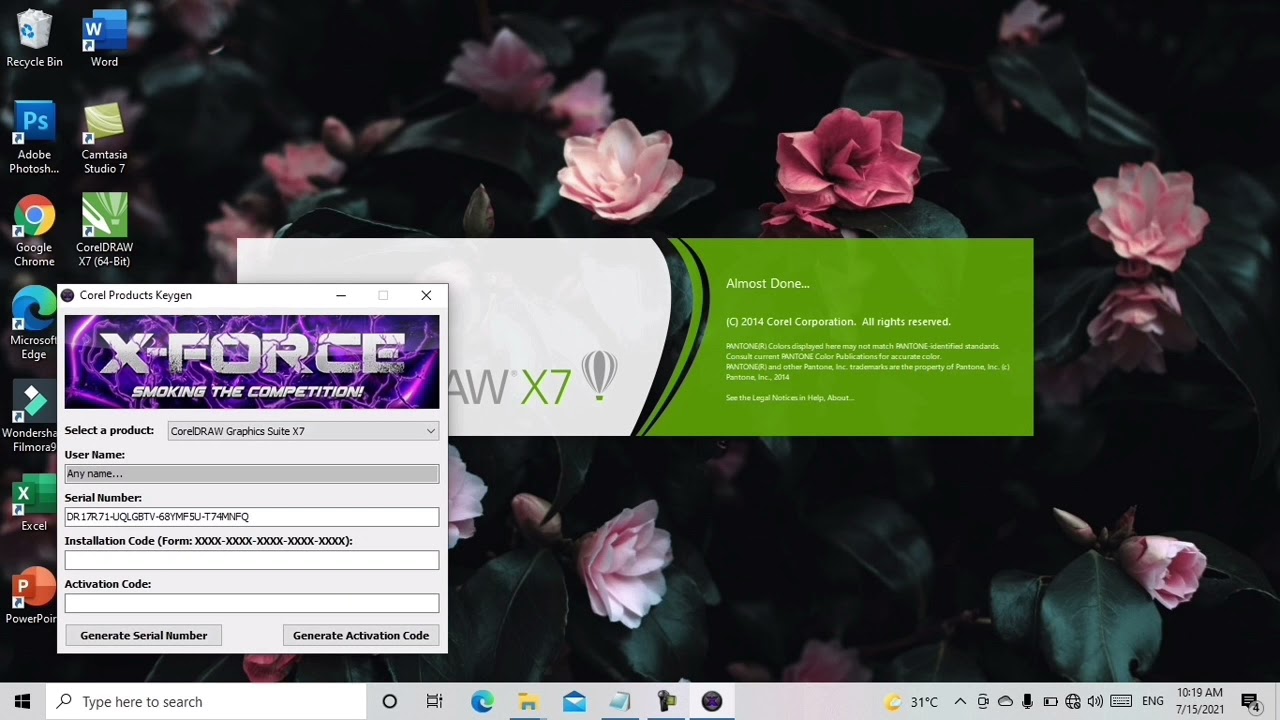The image size is (1280, 720).
Task: Open the PowerPoint desktop shortcut
Action: tap(32, 596)
